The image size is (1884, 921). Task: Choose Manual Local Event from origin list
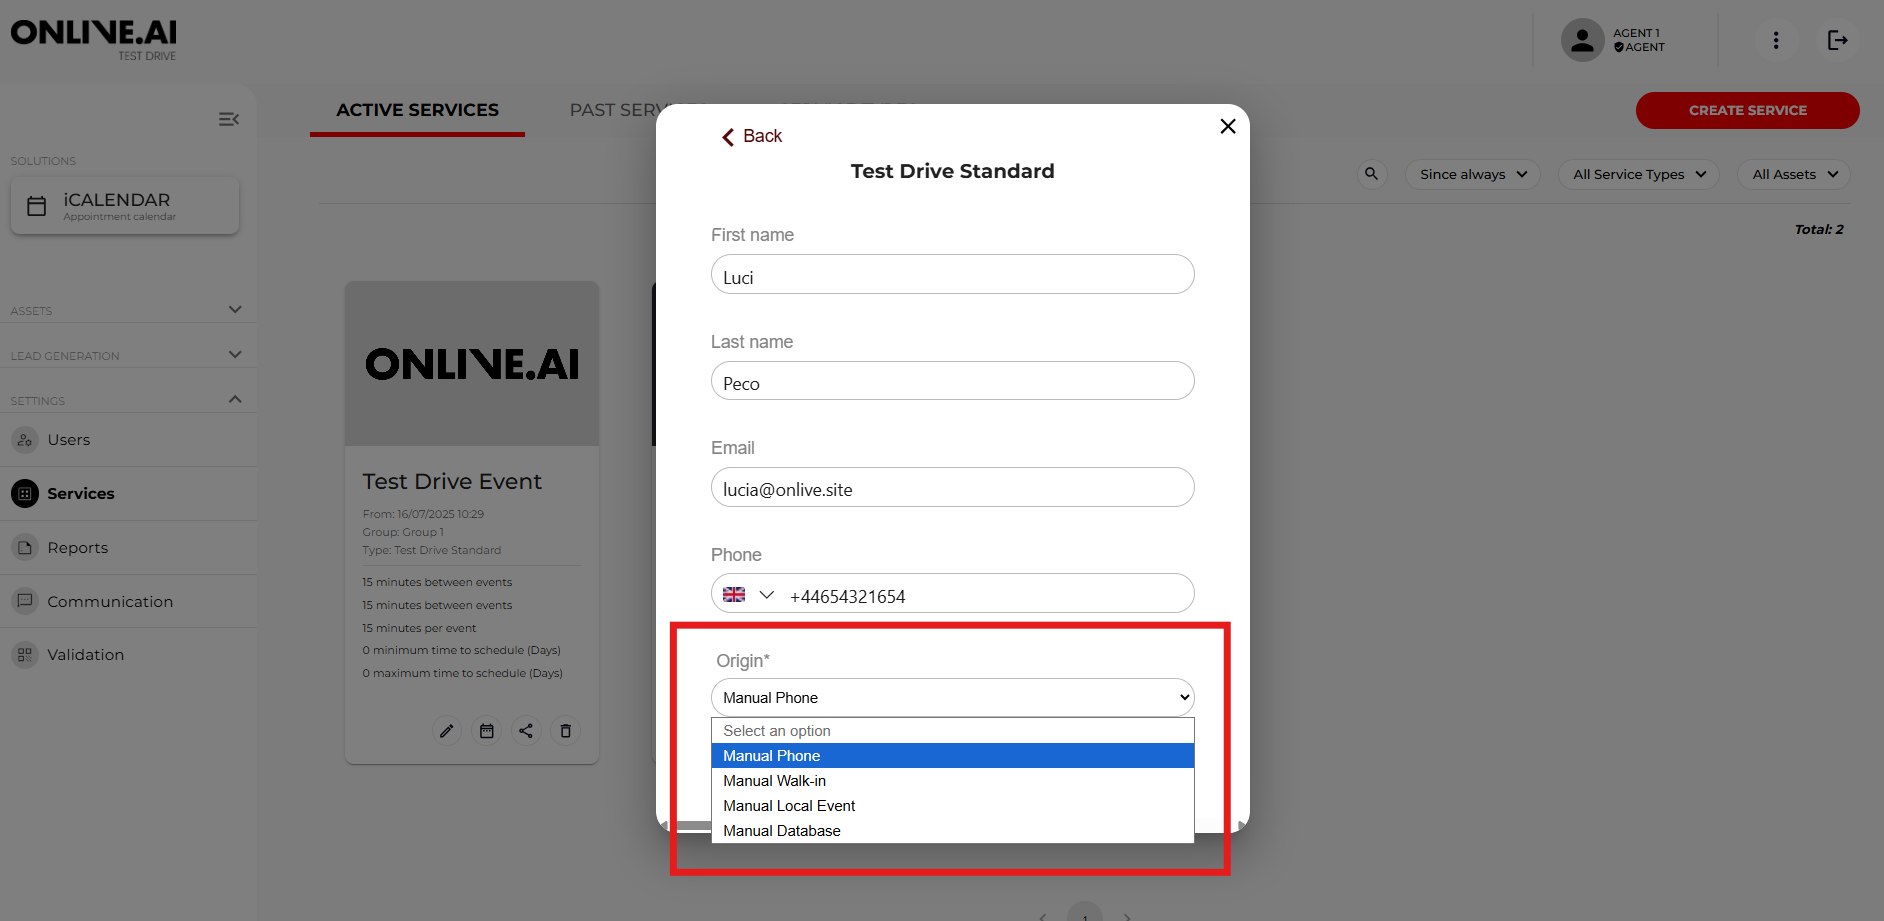789,806
